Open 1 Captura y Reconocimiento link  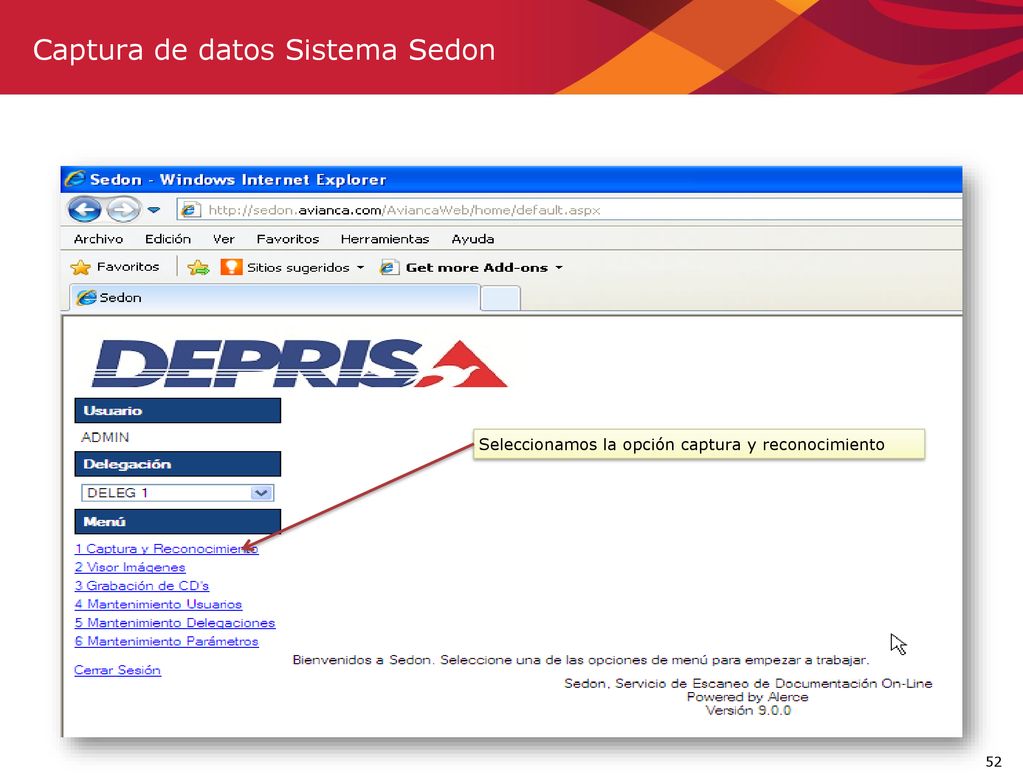[x=166, y=549]
